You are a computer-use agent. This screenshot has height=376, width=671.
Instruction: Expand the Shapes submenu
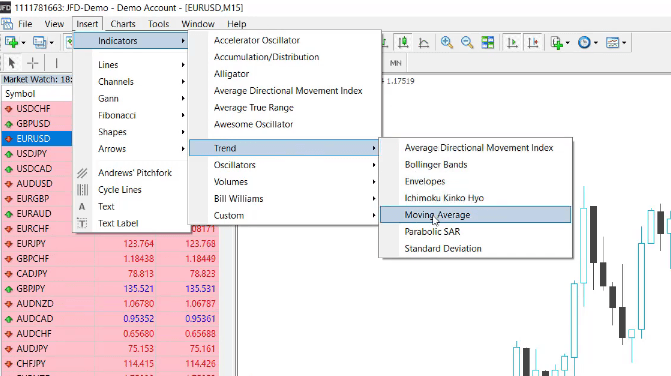[131, 132]
